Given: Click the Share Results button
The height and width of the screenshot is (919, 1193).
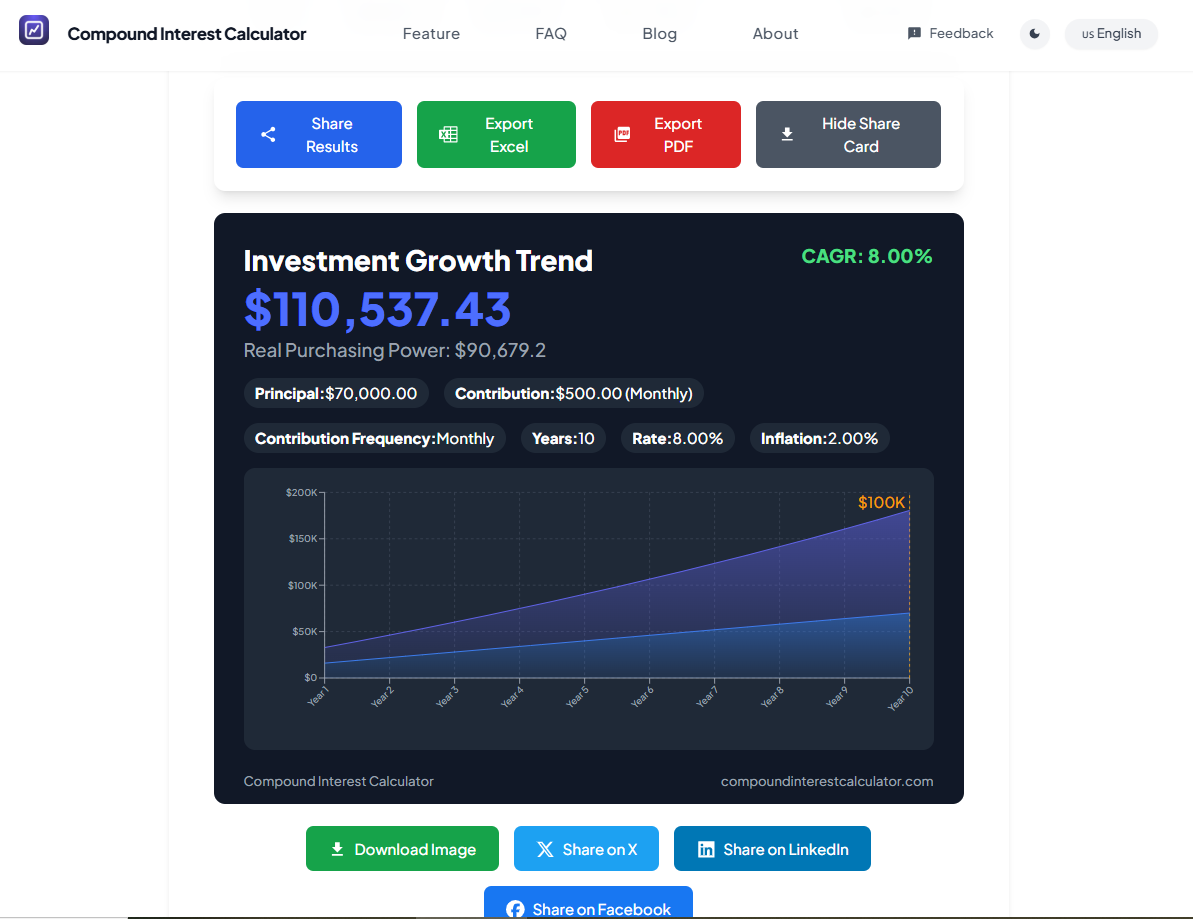Looking at the screenshot, I should pyautogui.click(x=319, y=134).
